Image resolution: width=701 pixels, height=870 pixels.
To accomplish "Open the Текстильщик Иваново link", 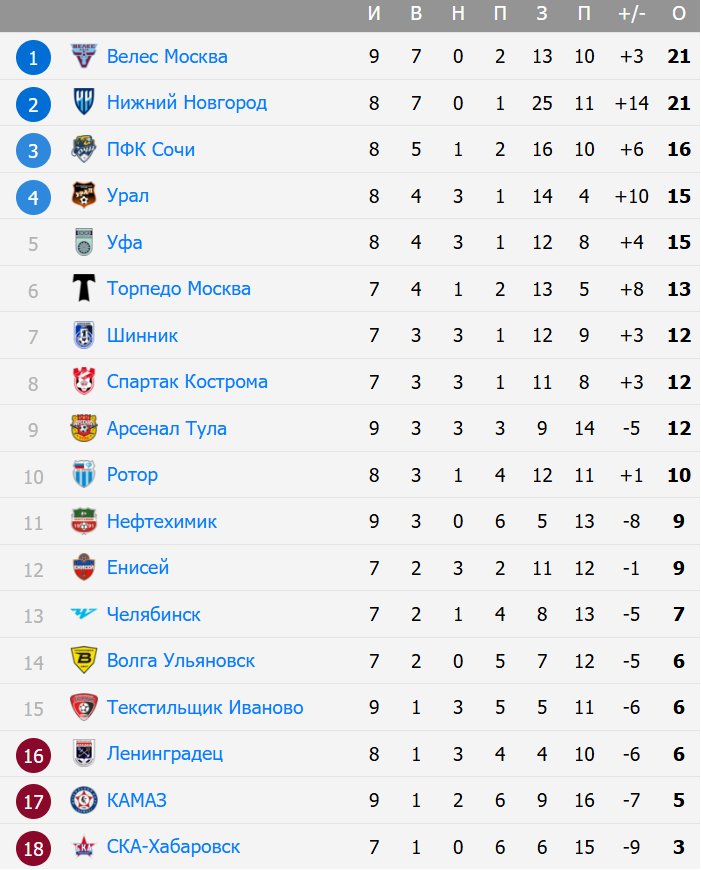I will [x=205, y=707].
